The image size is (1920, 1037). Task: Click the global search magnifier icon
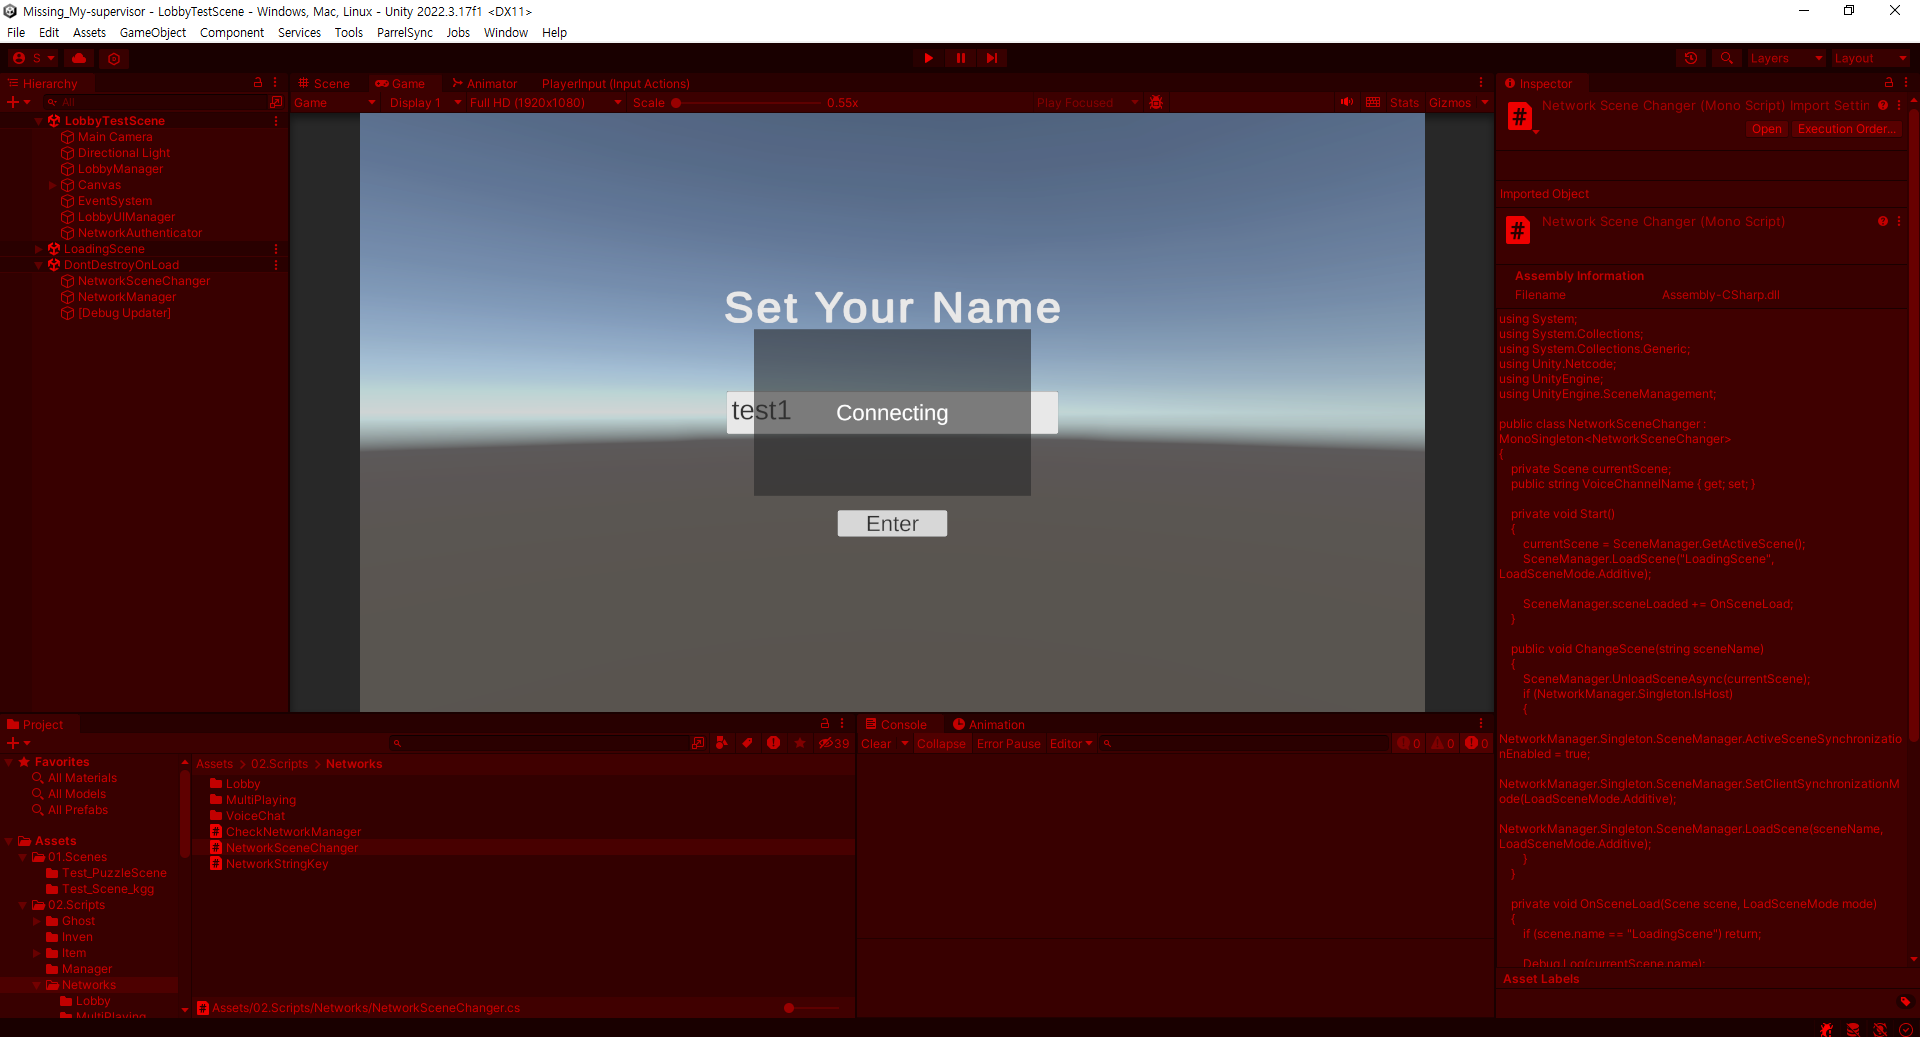point(1727,58)
